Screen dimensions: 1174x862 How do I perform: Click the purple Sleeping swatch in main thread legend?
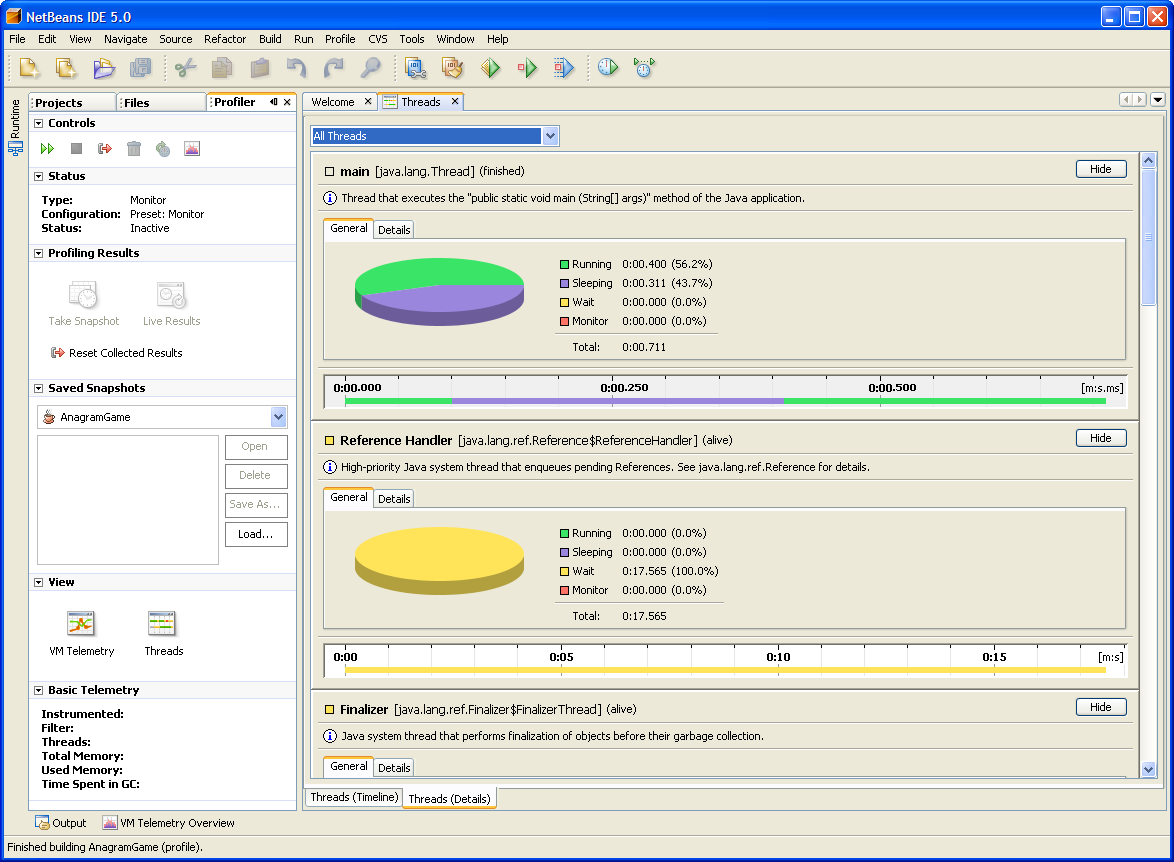point(565,283)
